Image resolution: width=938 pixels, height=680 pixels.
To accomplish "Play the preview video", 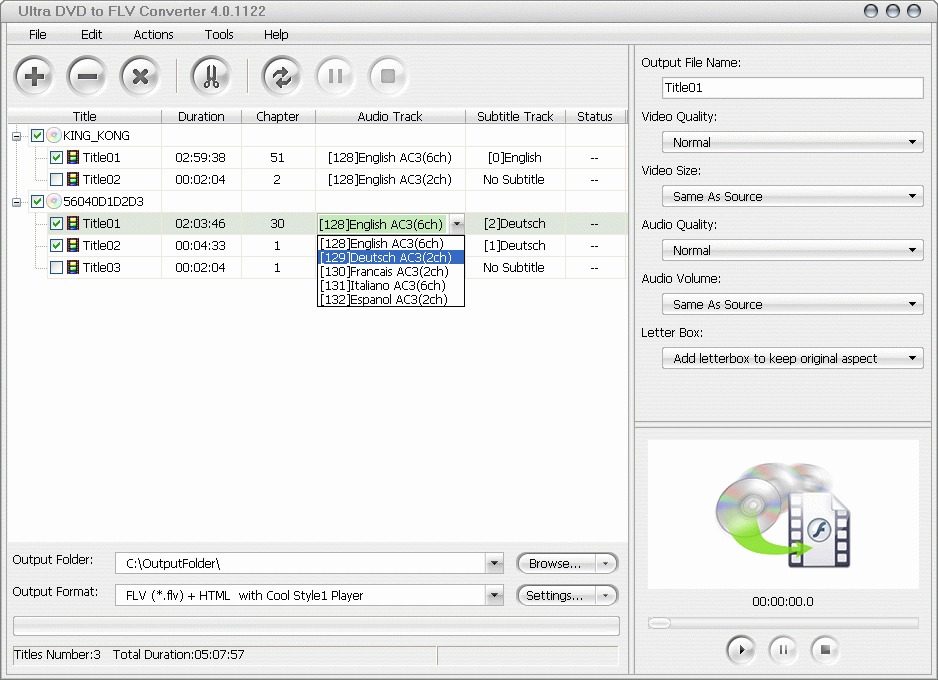I will click(741, 649).
